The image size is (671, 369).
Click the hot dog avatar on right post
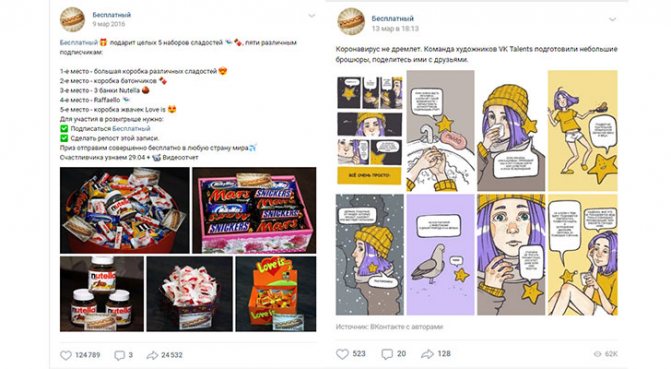[x=351, y=21]
